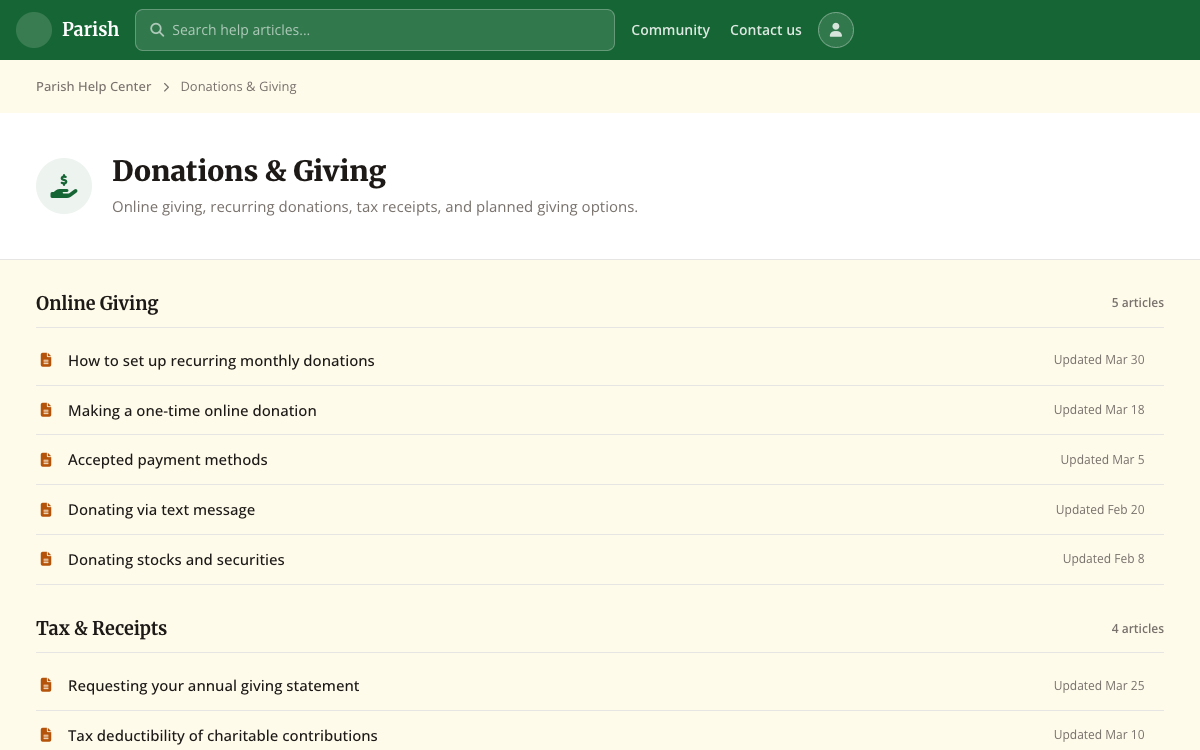Click the Updated Feb 20 date
The height and width of the screenshot is (750, 1200).
pos(1100,510)
